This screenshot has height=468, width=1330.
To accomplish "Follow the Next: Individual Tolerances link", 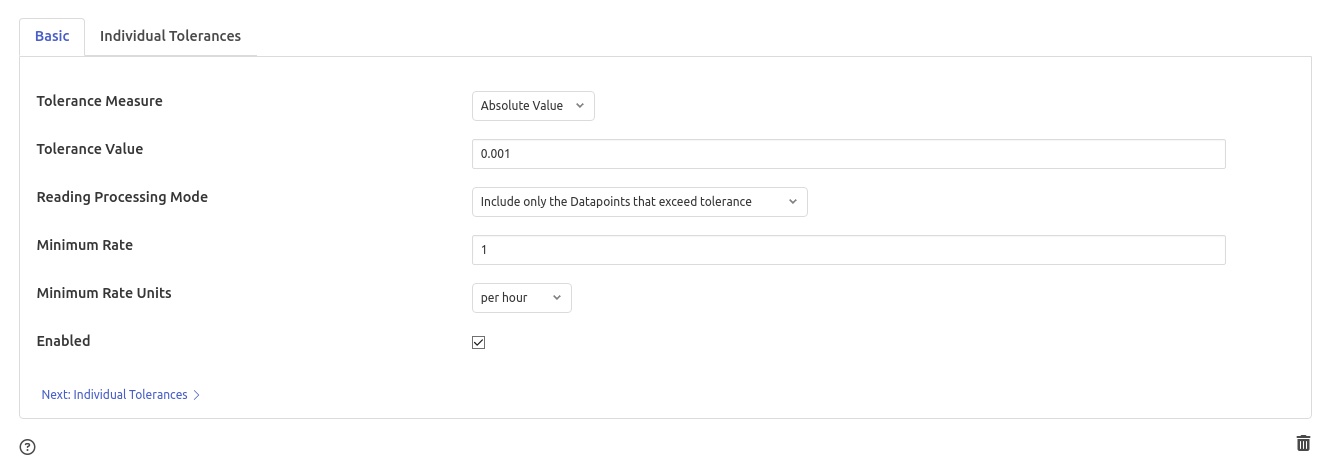I will (x=114, y=395).
